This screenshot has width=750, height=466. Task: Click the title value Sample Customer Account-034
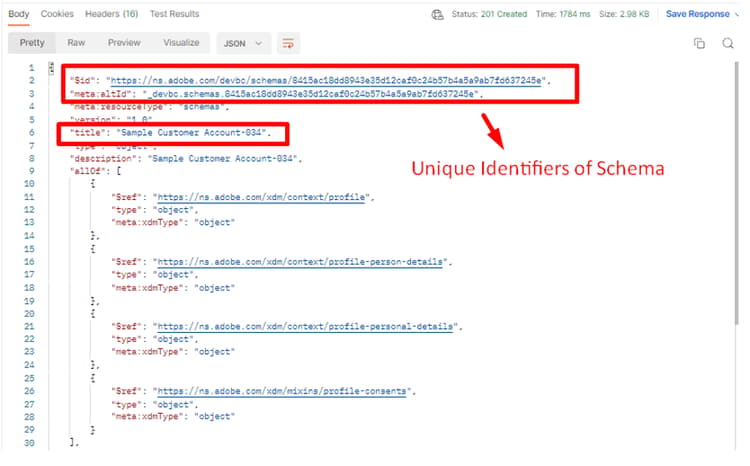click(x=193, y=133)
